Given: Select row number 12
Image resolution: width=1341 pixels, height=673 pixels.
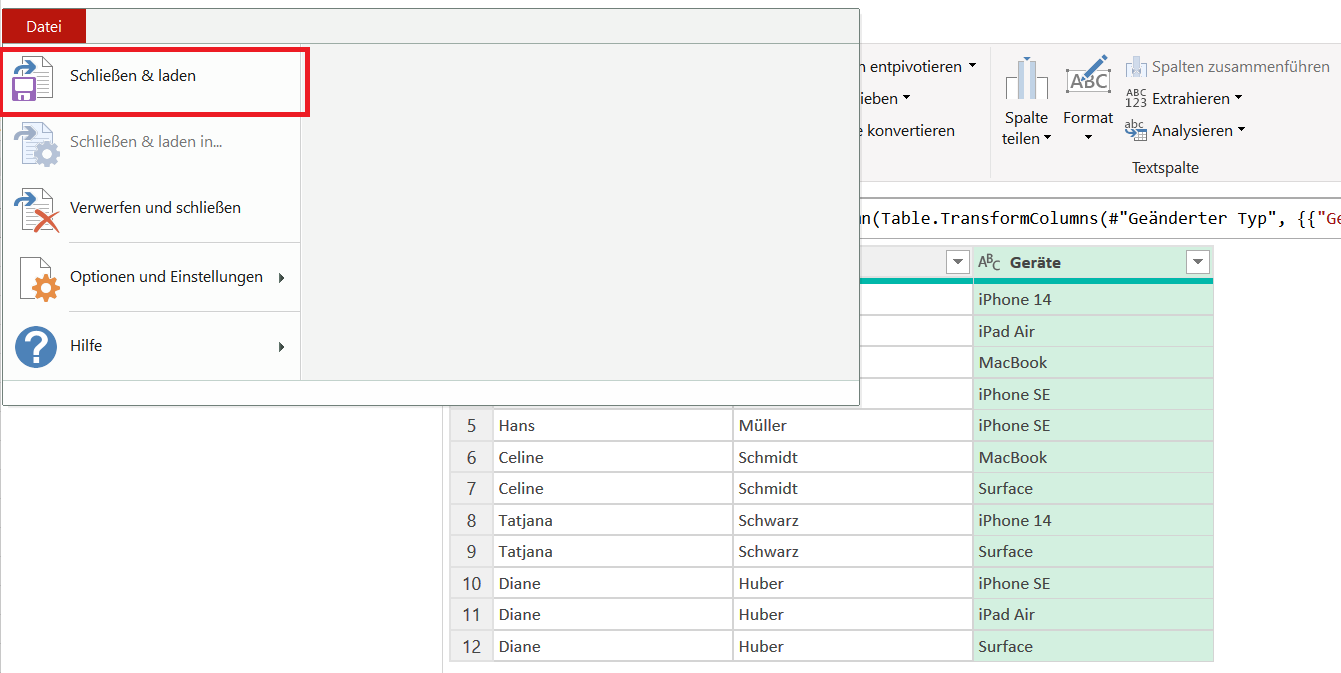Looking at the screenshot, I should click(471, 647).
